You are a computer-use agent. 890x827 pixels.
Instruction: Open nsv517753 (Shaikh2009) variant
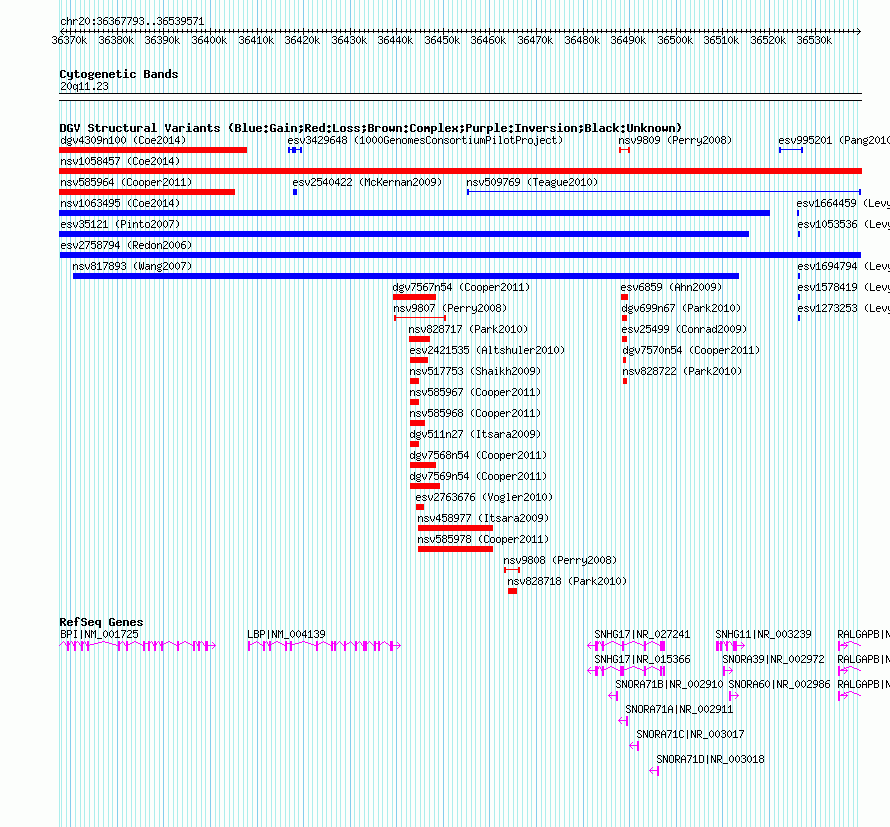[x=475, y=371]
